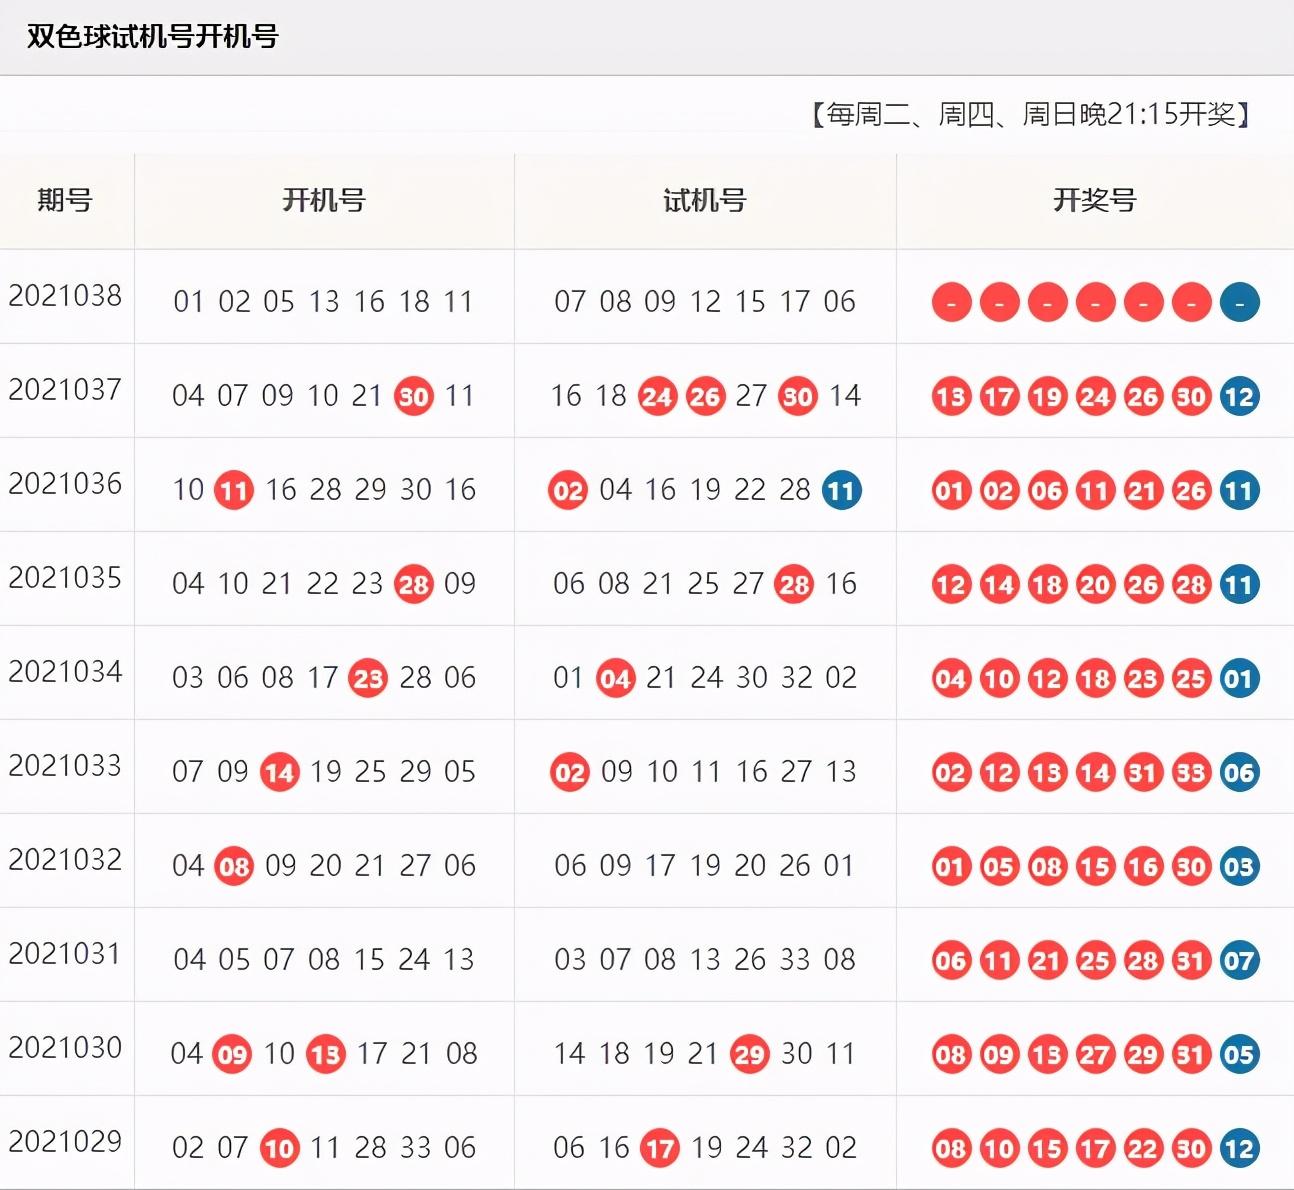Click red ball 33 in 2021033 开奖号
This screenshot has height=1190, width=1294.
(x=1191, y=773)
